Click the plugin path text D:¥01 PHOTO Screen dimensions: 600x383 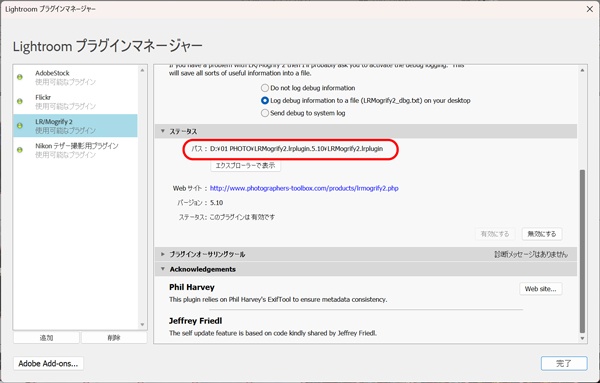coord(297,149)
